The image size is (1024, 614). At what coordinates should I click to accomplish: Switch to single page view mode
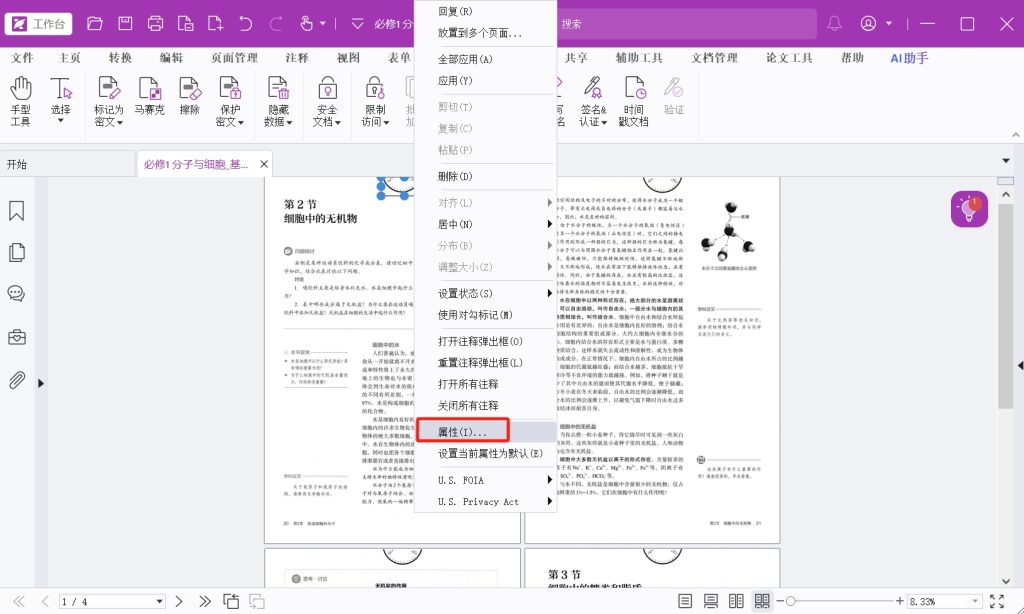click(x=685, y=601)
